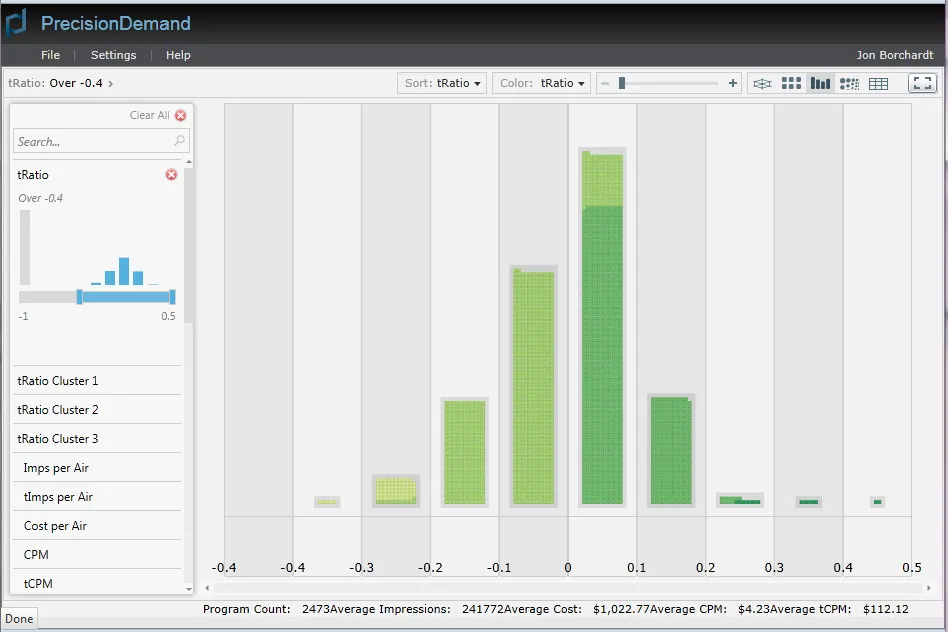Screen dimensions: 948x632
Task: Click the left handle of tRatio range slider
Action: click(x=79, y=296)
